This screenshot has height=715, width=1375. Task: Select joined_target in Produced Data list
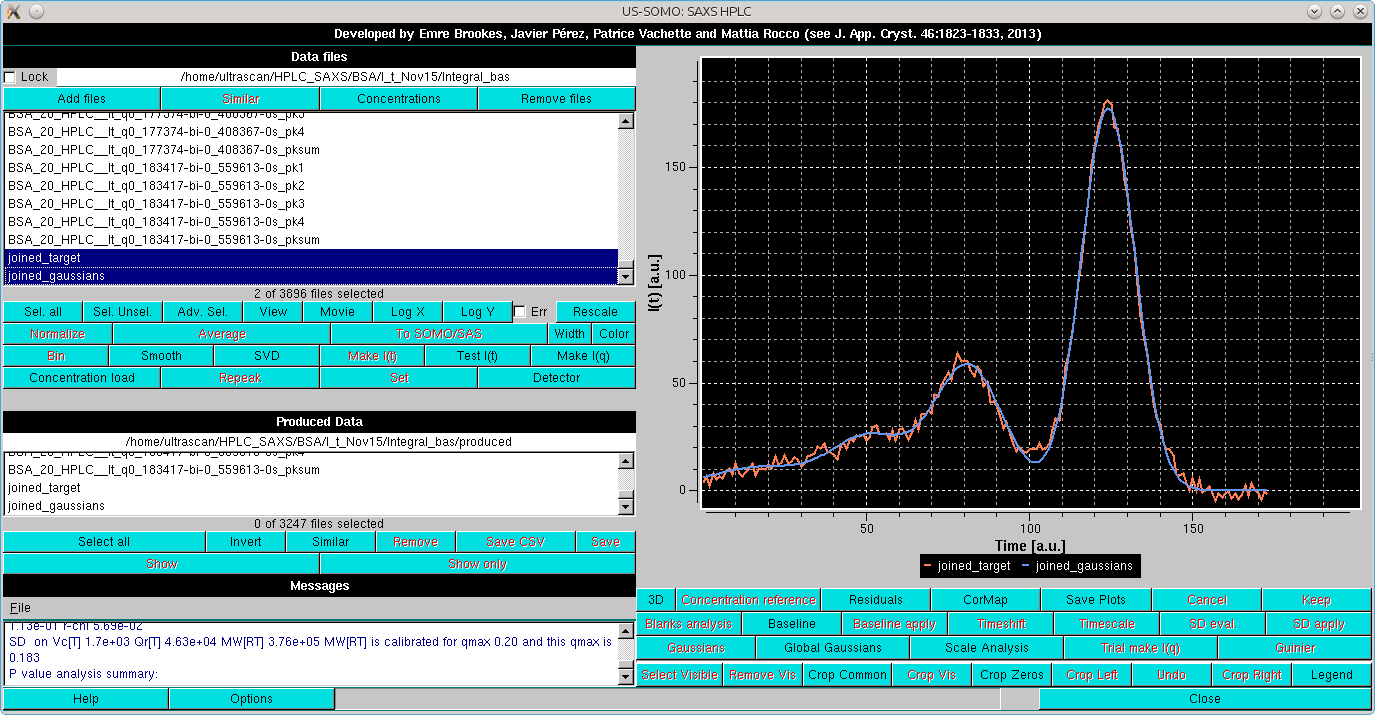tap(311, 488)
